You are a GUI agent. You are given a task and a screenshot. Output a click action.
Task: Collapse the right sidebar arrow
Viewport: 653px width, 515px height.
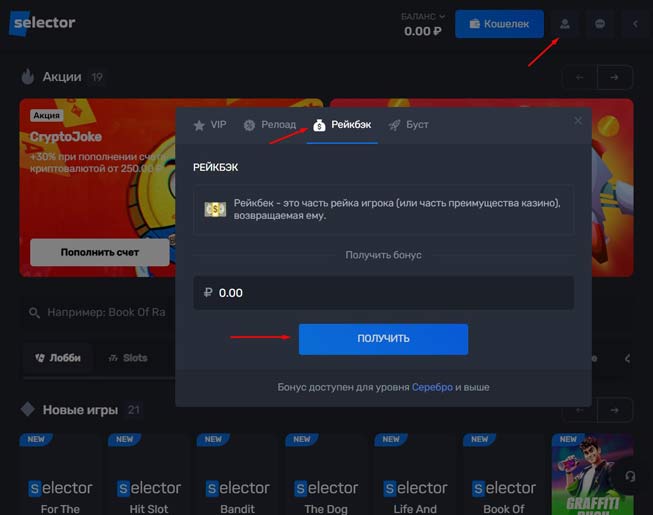[635, 24]
